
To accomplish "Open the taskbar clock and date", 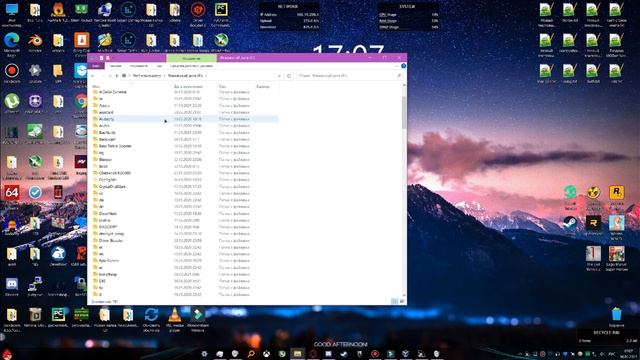I will (630, 353).
